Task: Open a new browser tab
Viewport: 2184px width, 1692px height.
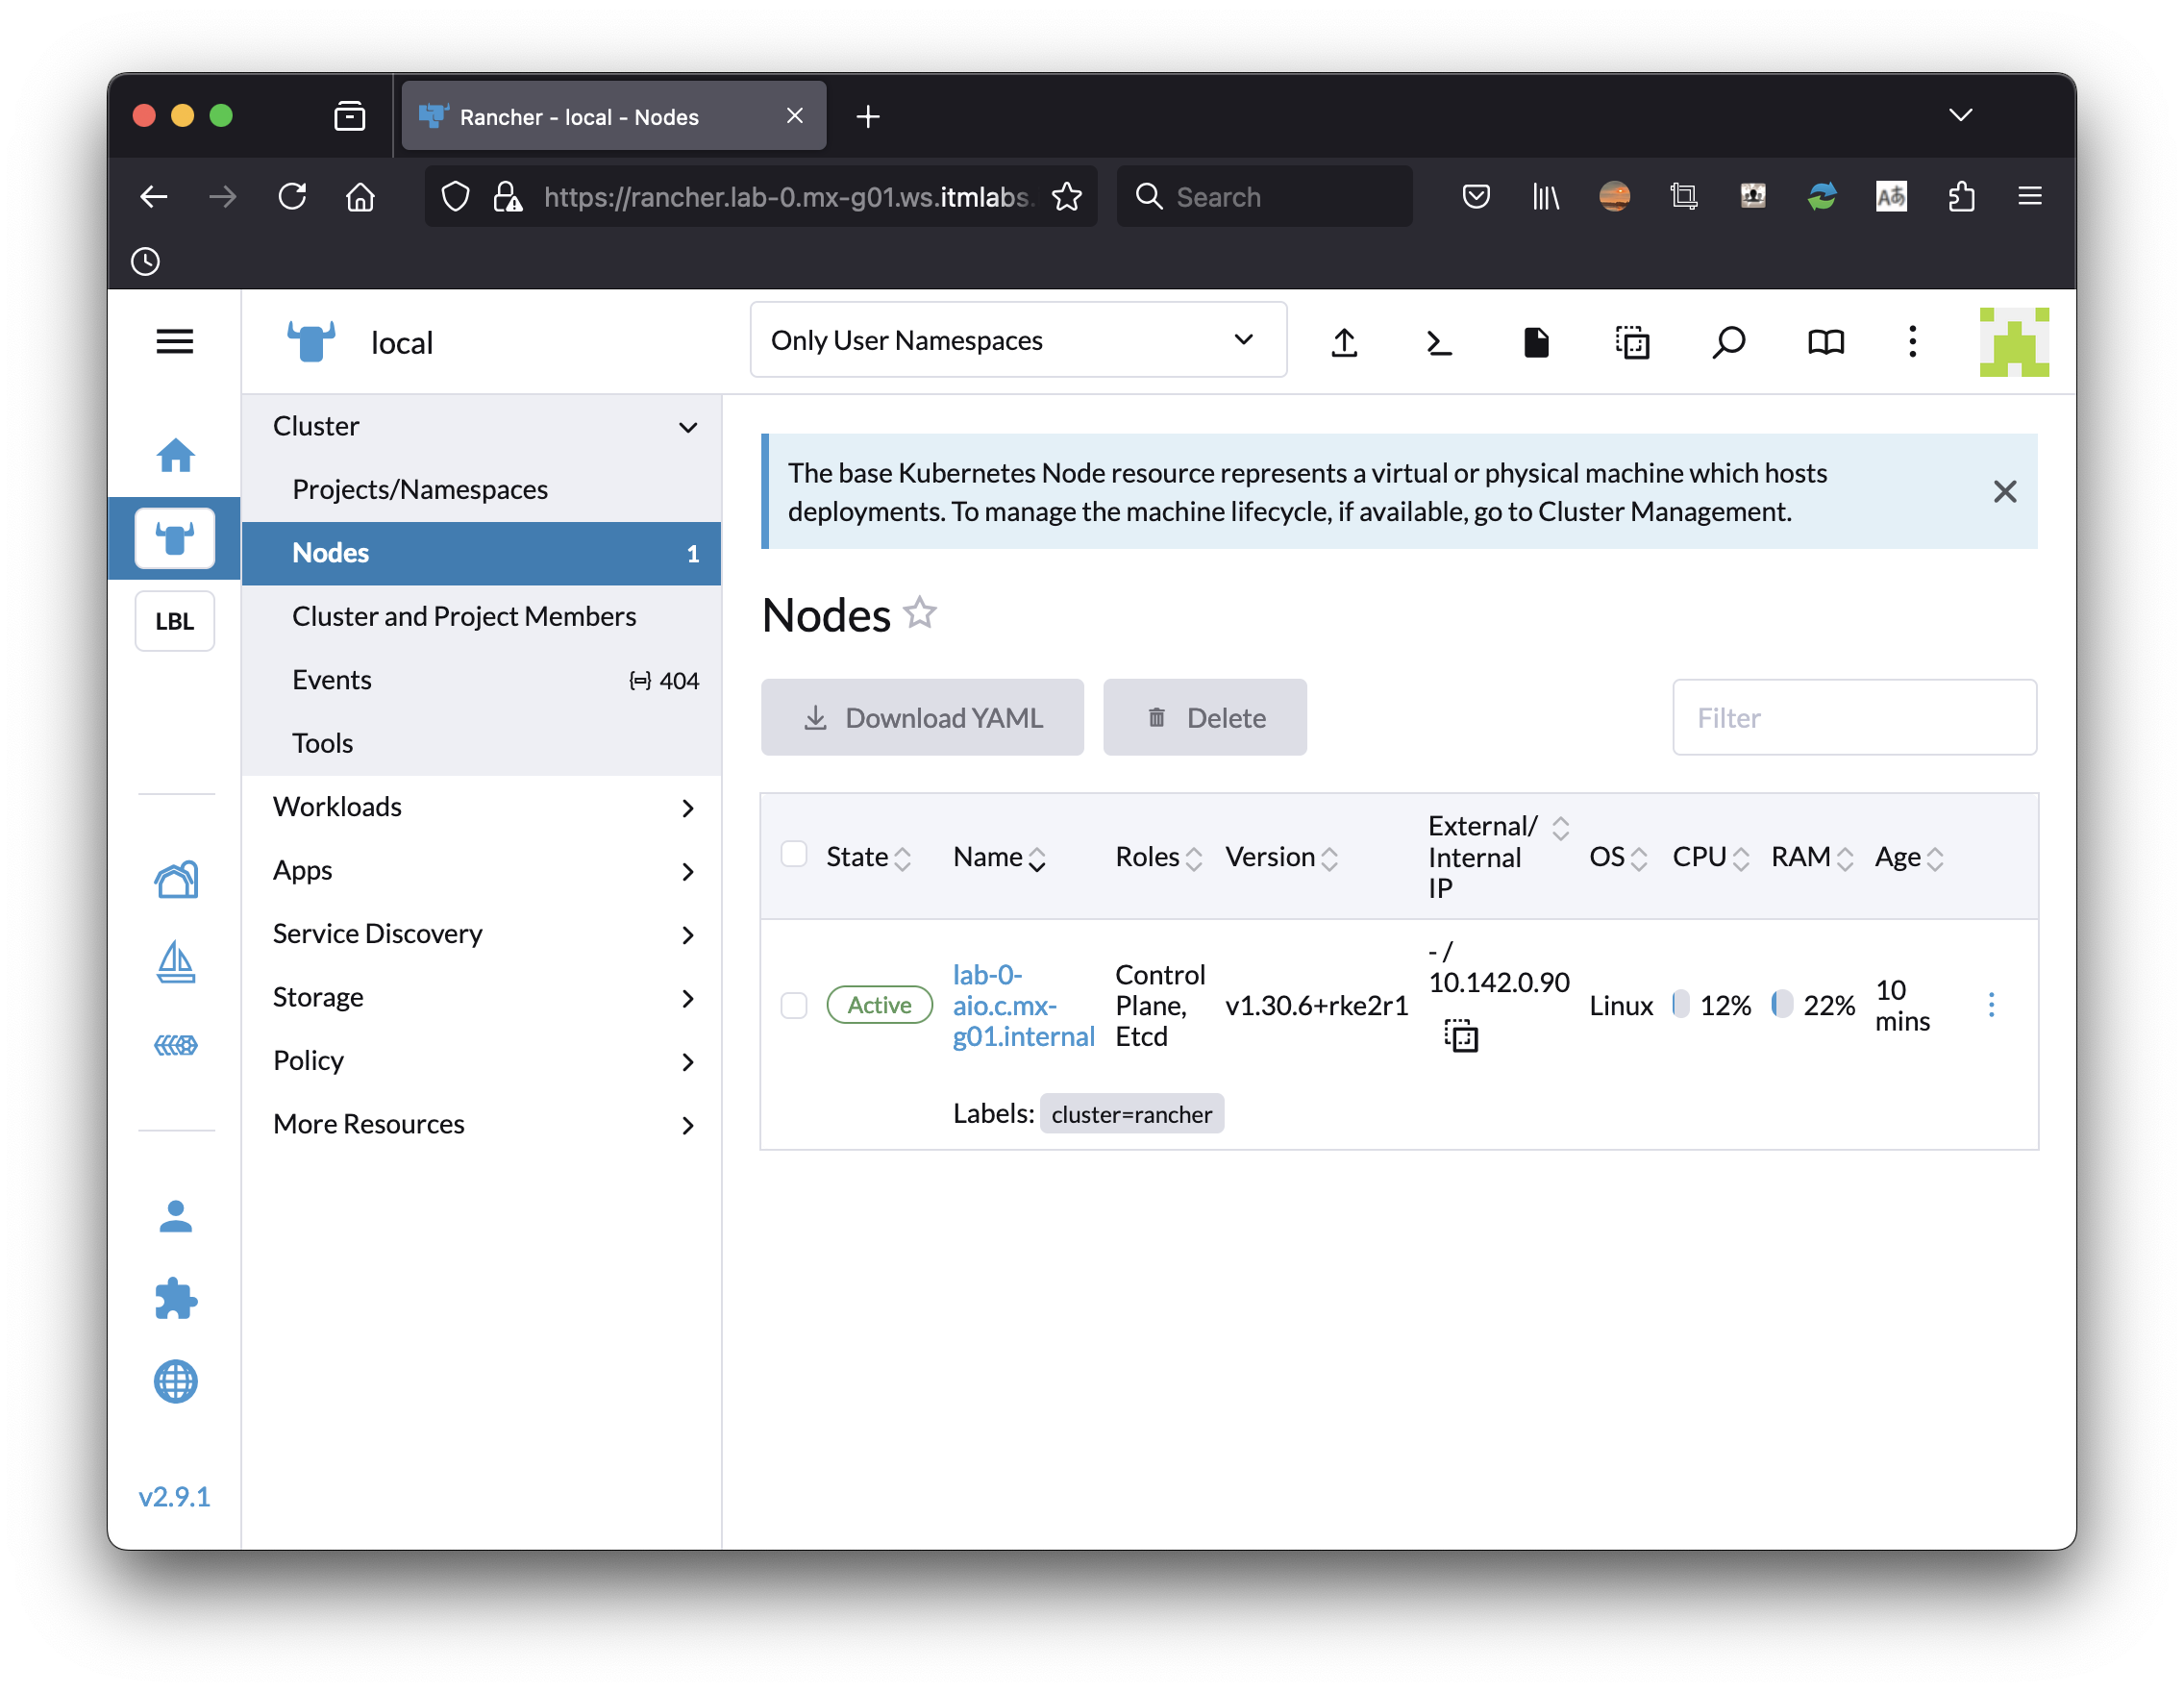Action: 868,116
